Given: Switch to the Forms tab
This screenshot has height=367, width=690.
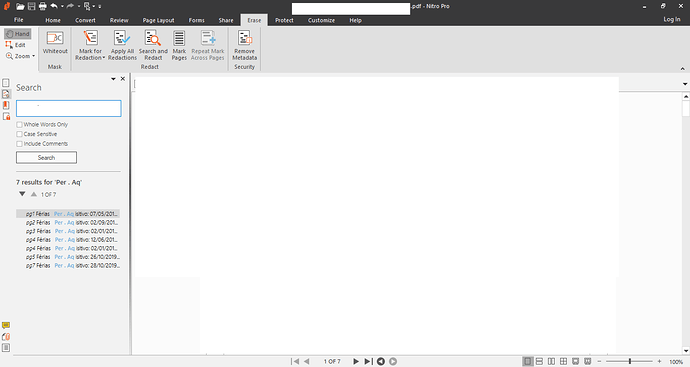Looking at the screenshot, I should 196,20.
